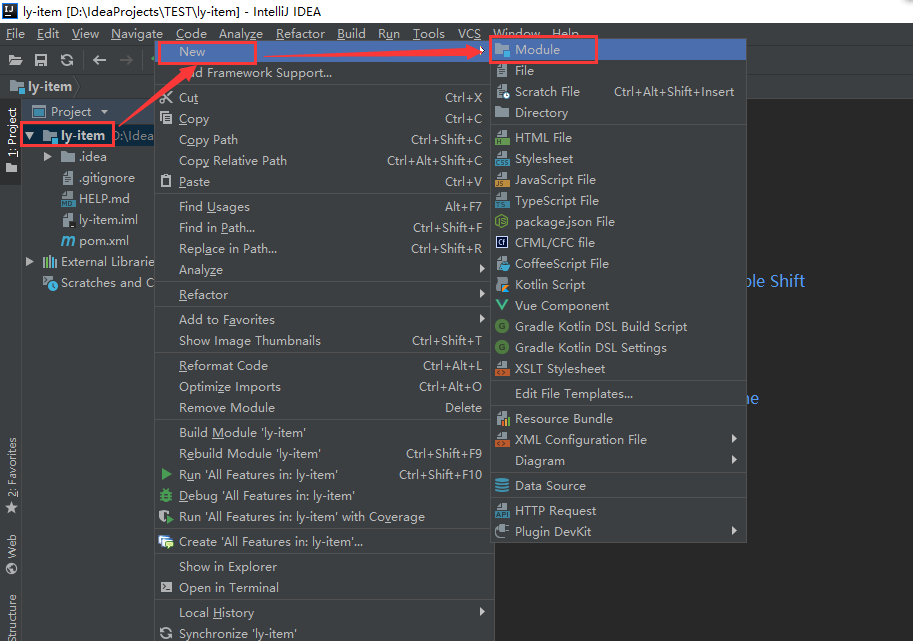The image size is (913, 641).
Task: Click the Vue Component icon
Action: [502, 306]
